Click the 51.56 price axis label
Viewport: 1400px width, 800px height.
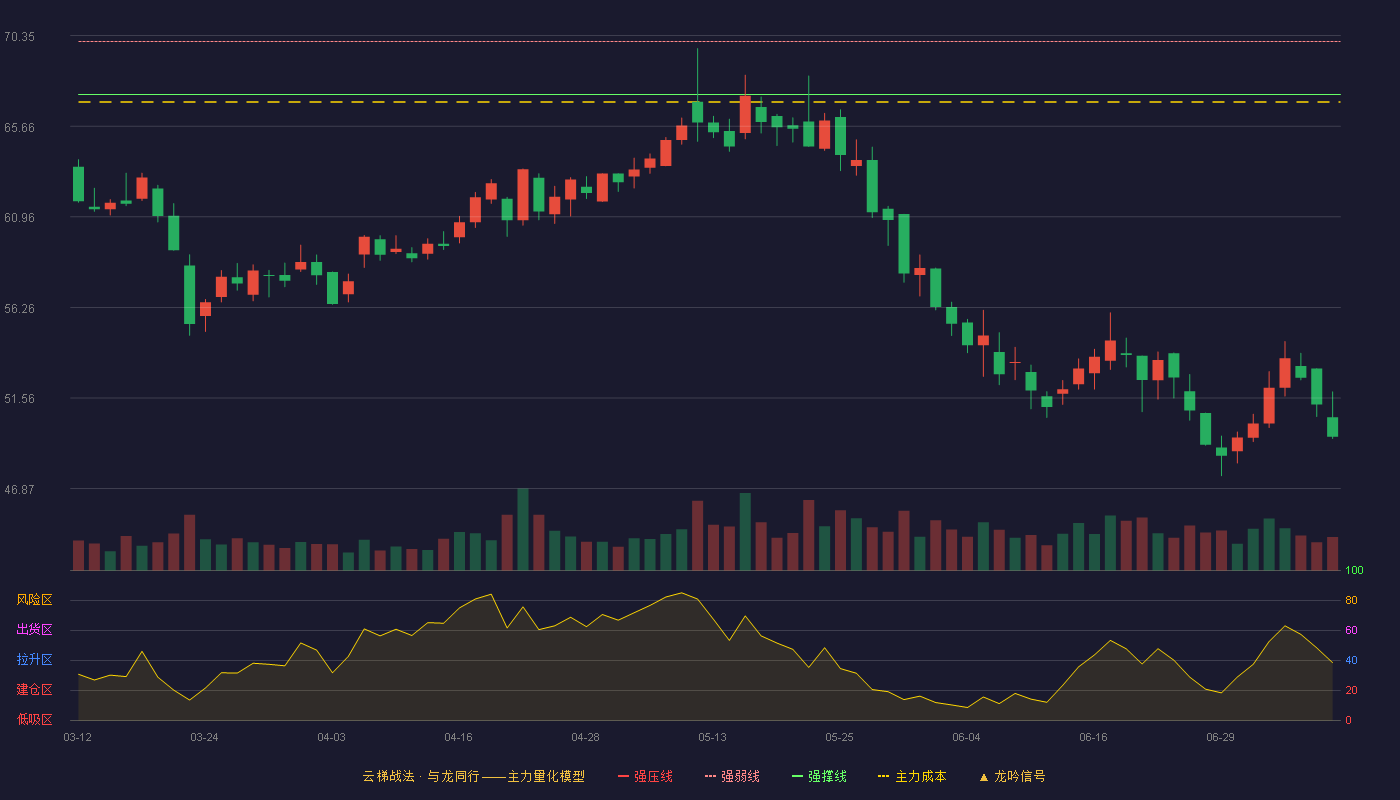(x=19, y=398)
